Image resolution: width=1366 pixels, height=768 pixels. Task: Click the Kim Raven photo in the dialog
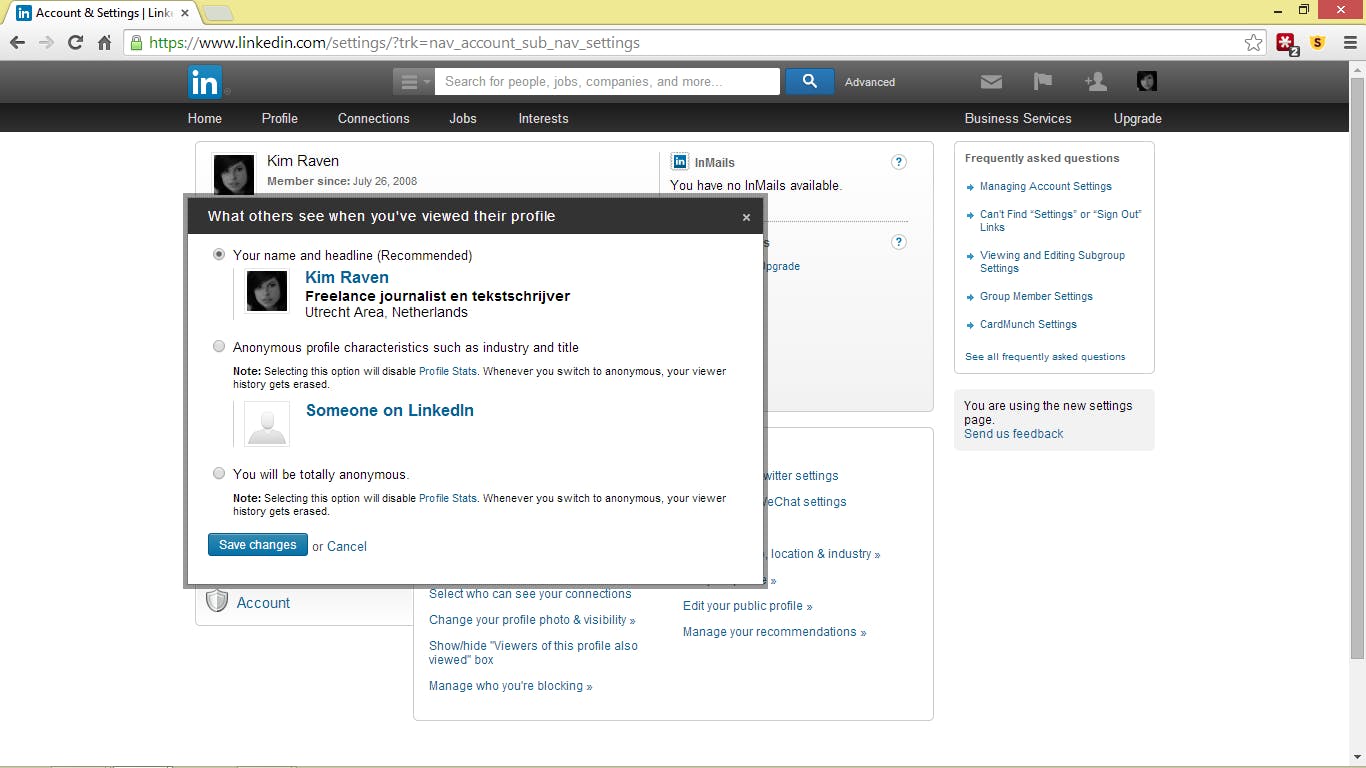pos(267,291)
